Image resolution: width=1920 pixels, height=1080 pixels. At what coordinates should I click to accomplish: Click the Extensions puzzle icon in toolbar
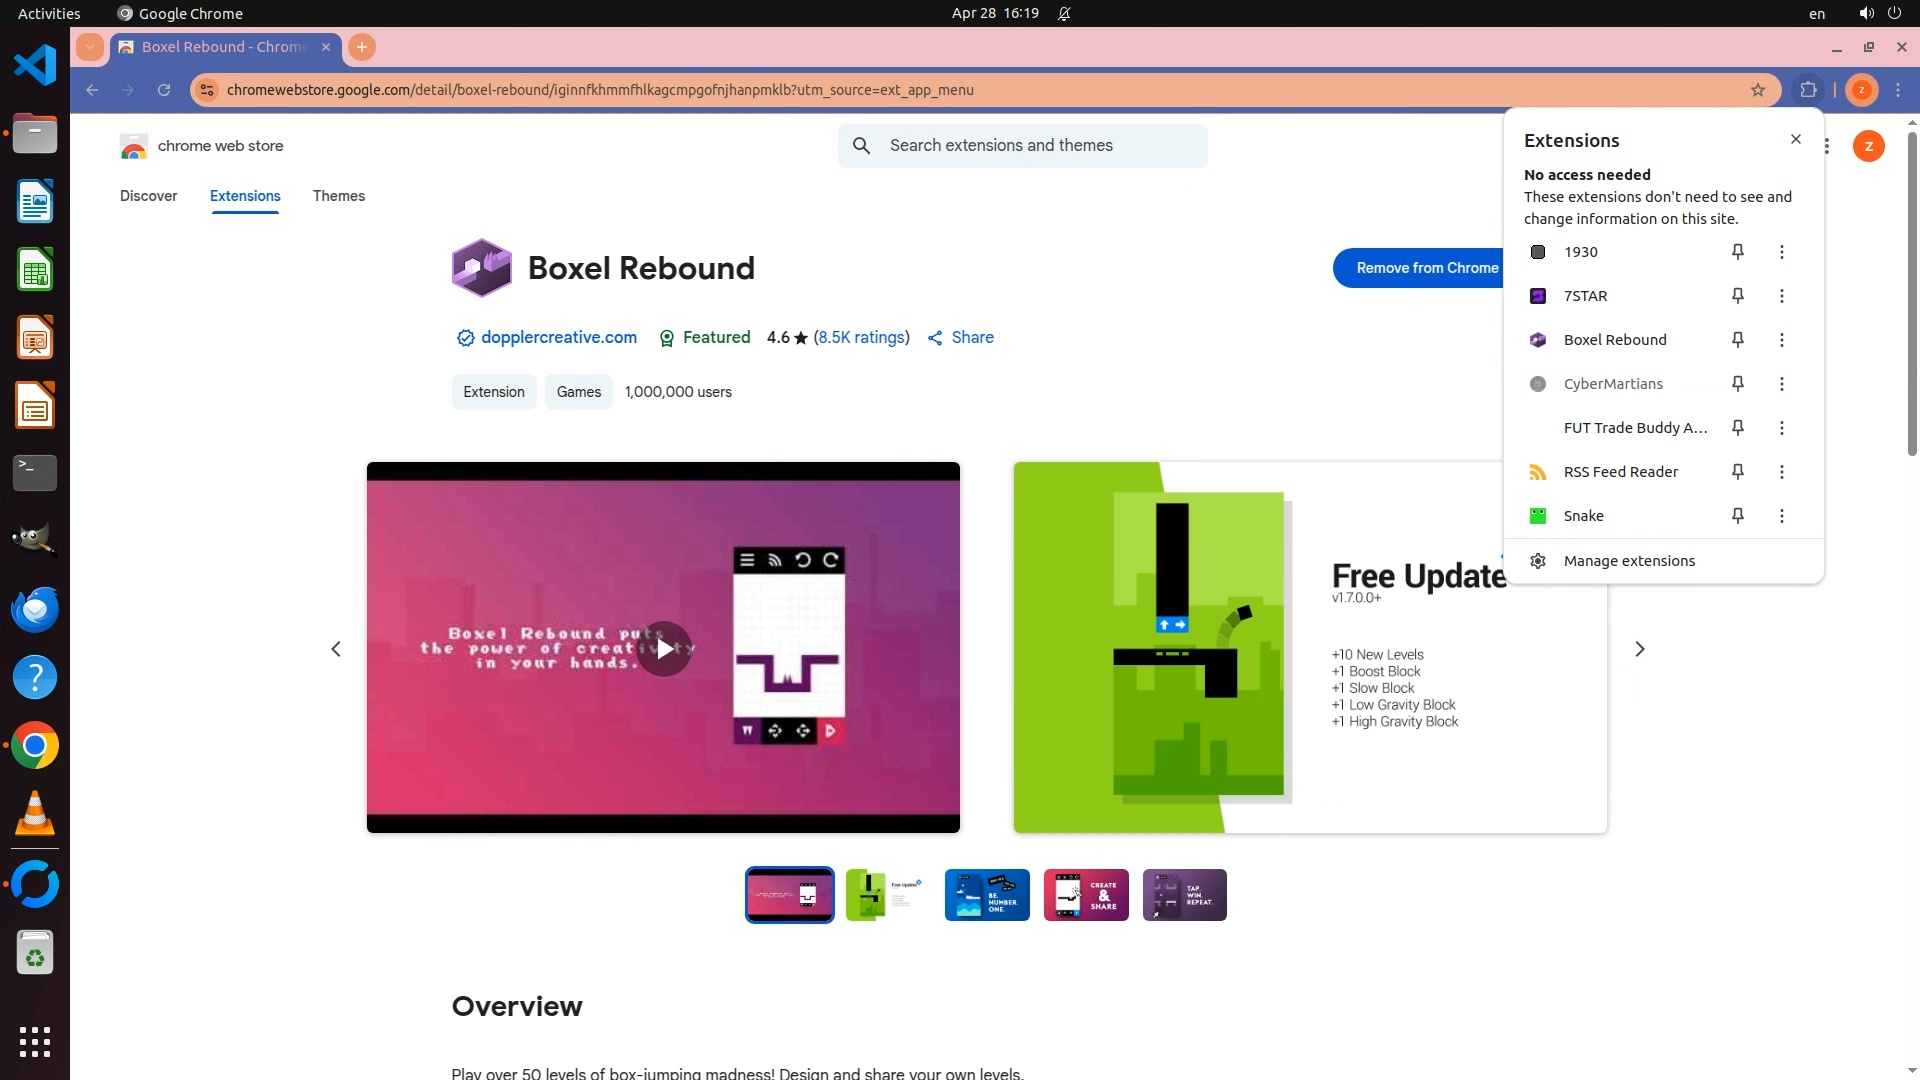pyautogui.click(x=1808, y=90)
